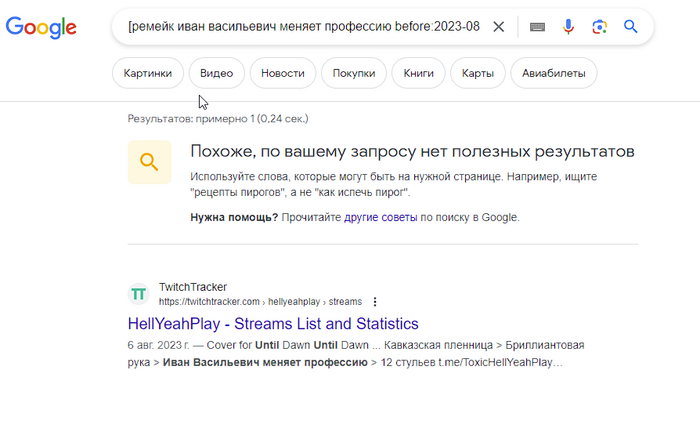Click the yellow no-results magnifier icon
Screen dimensions: 700x428
[x=149, y=162]
